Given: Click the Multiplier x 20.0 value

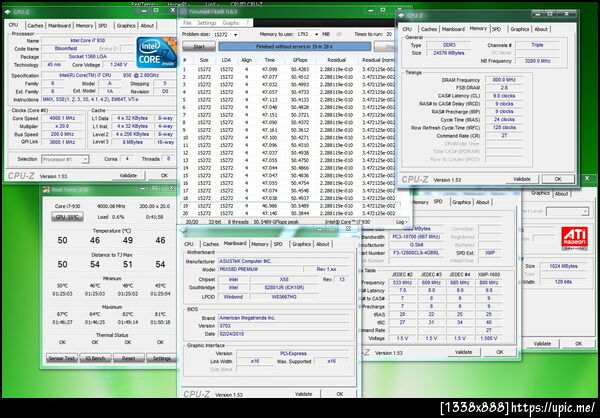Looking at the screenshot, I should pos(63,126).
